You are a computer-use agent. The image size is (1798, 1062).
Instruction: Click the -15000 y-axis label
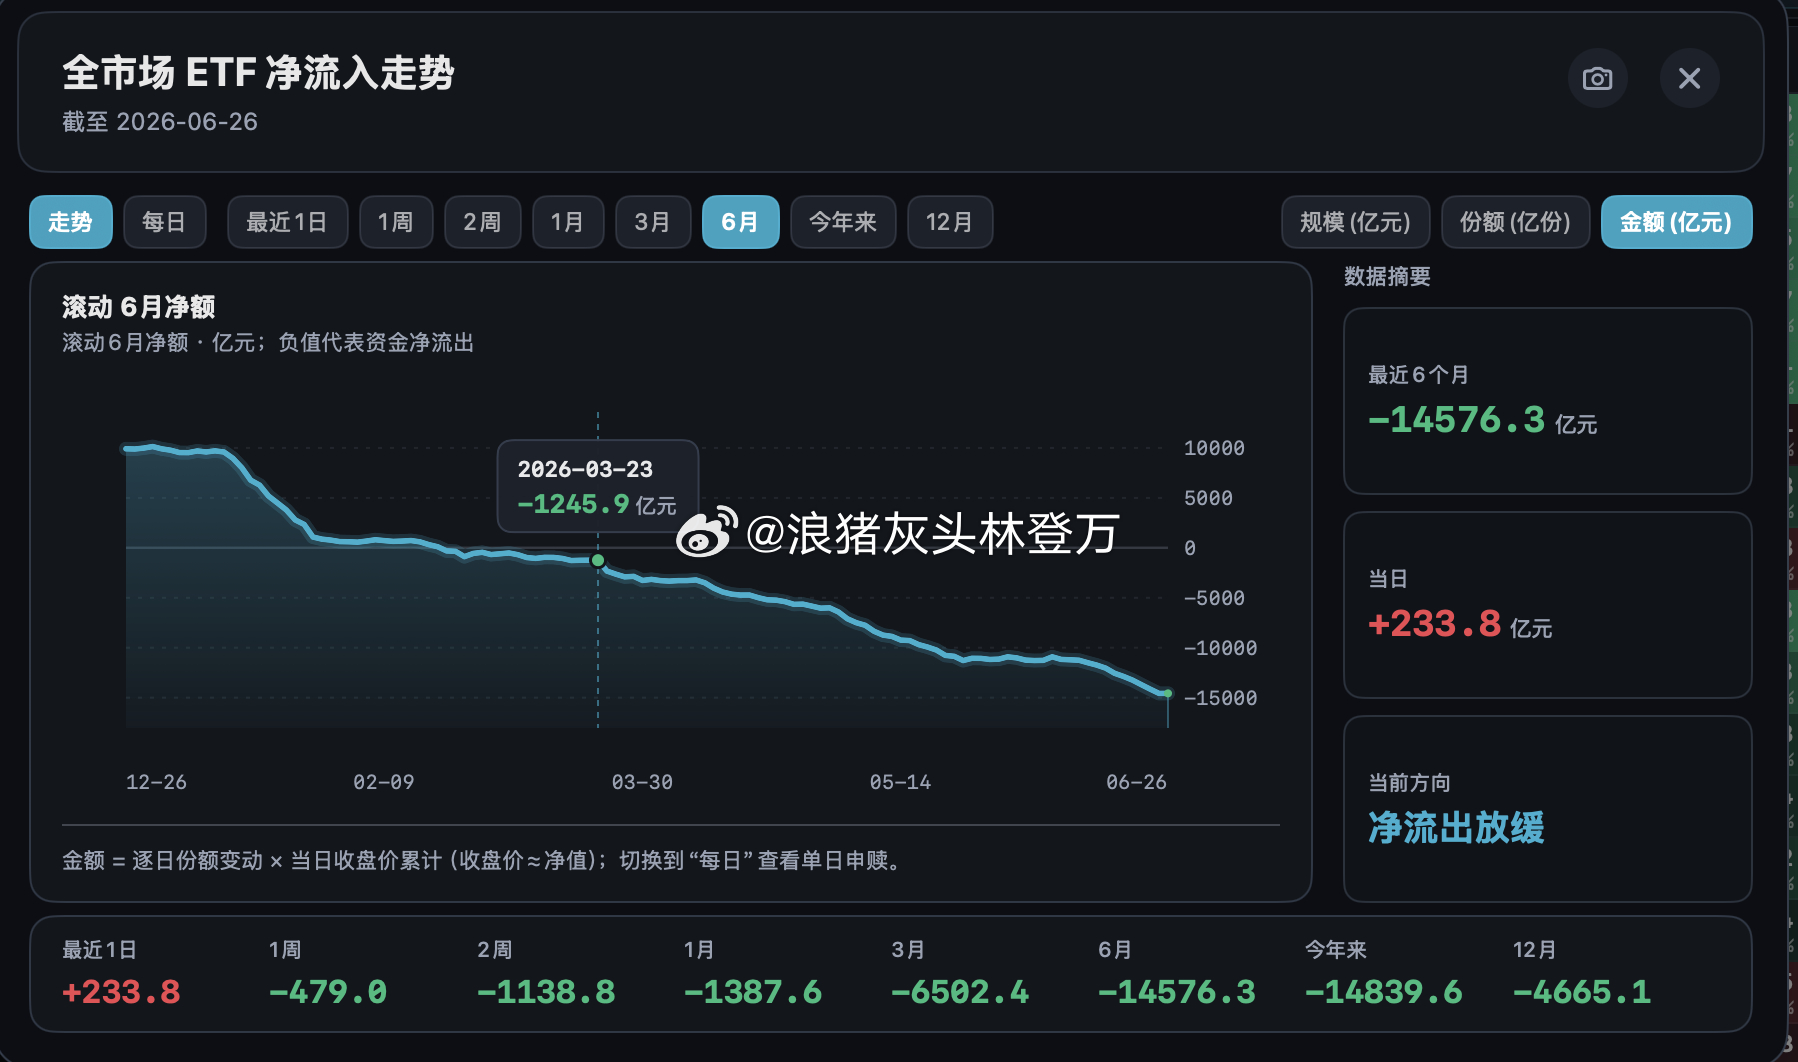click(1220, 698)
